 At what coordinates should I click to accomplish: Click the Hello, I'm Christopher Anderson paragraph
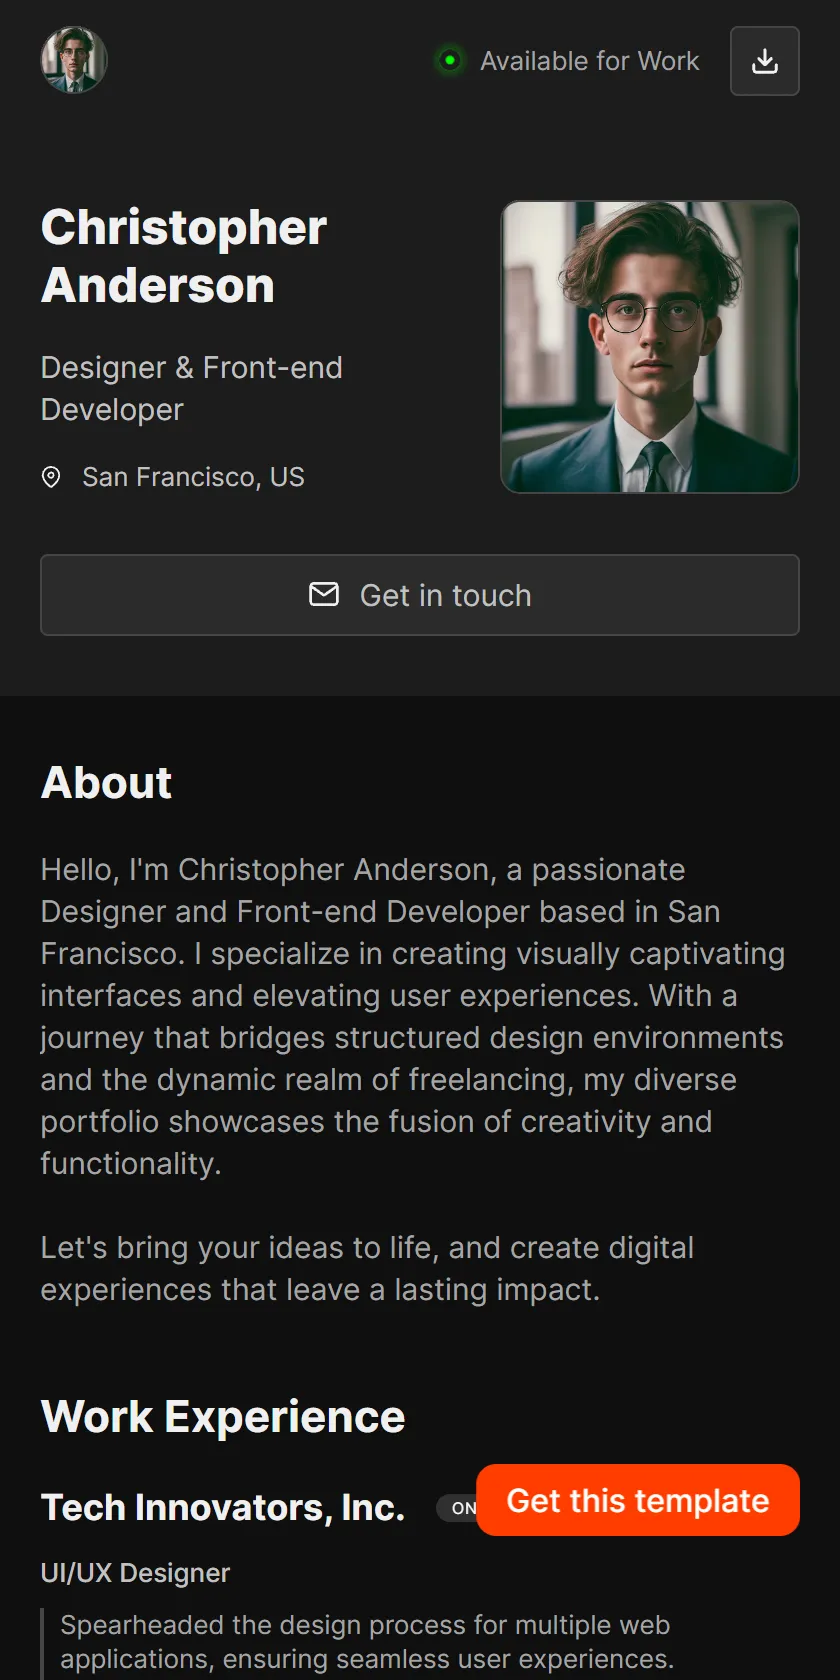coord(413,1016)
